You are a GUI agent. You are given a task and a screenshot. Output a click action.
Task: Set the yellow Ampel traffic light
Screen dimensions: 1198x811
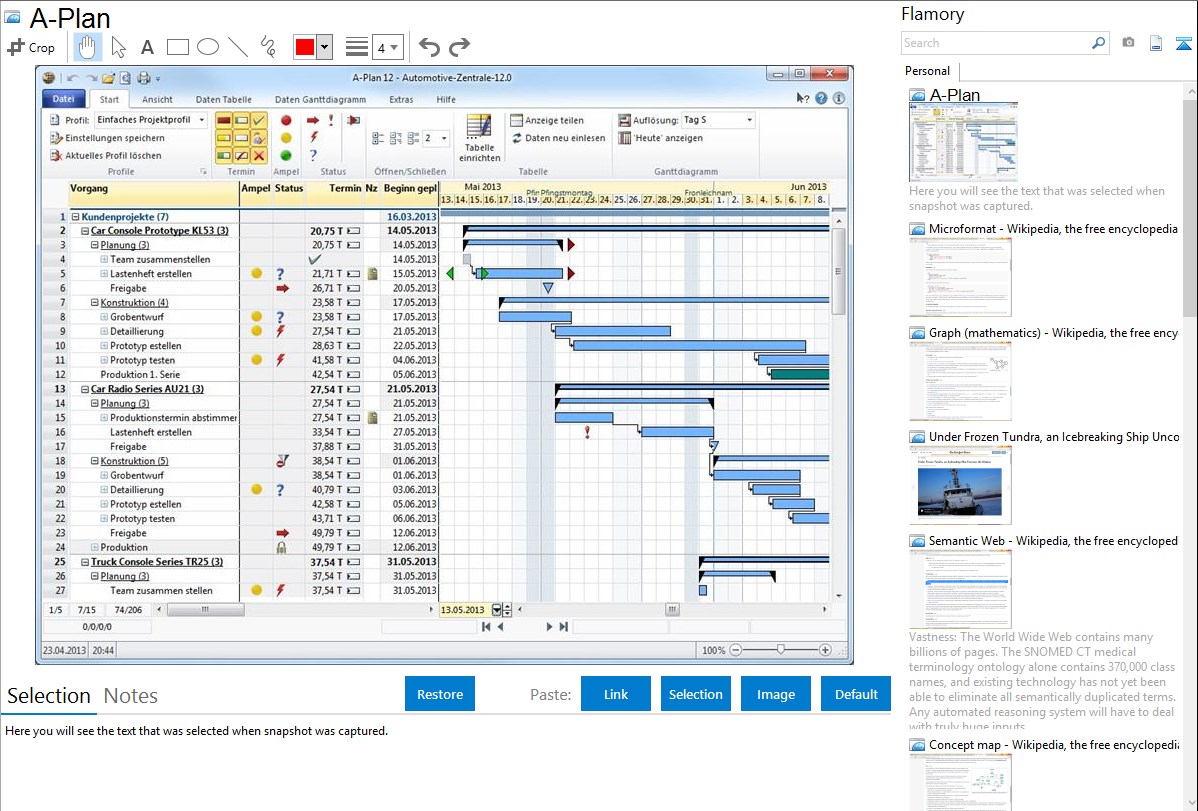click(286, 138)
